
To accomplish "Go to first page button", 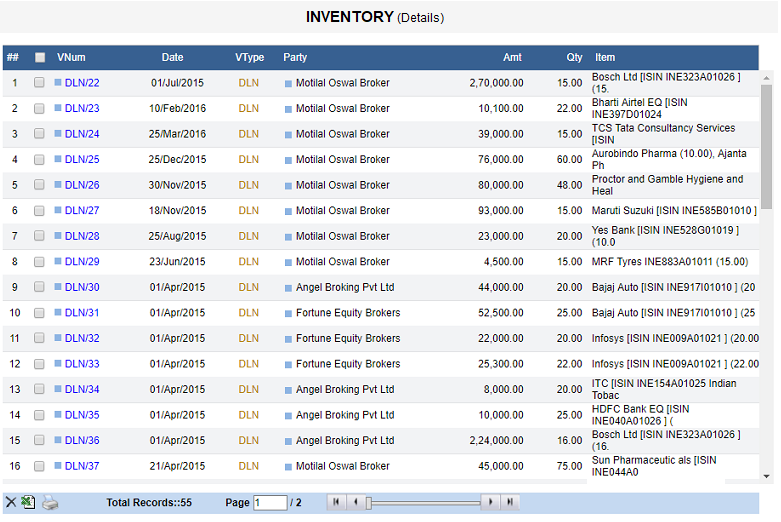I will coord(336,502).
